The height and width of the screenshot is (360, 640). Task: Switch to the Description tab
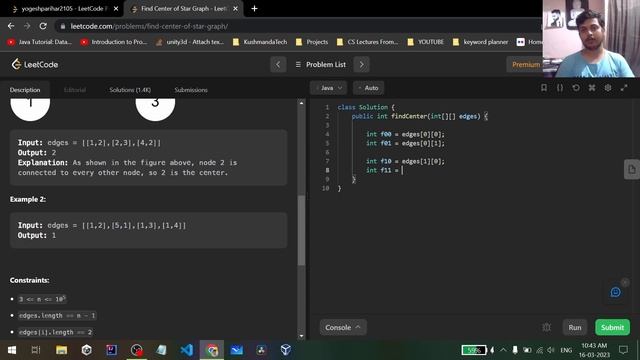(x=25, y=90)
